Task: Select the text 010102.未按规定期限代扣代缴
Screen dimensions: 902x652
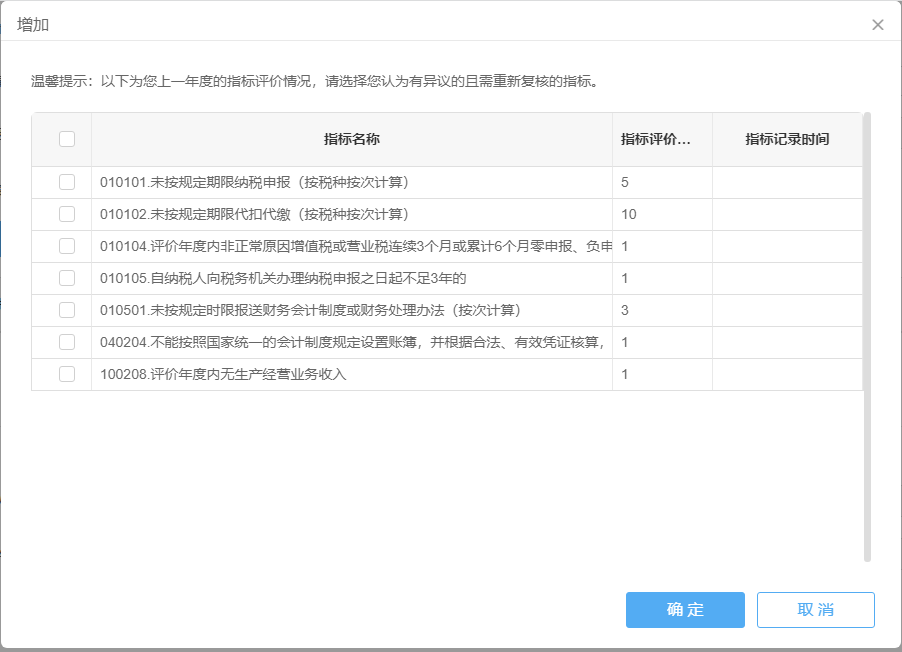Action: point(195,215)
